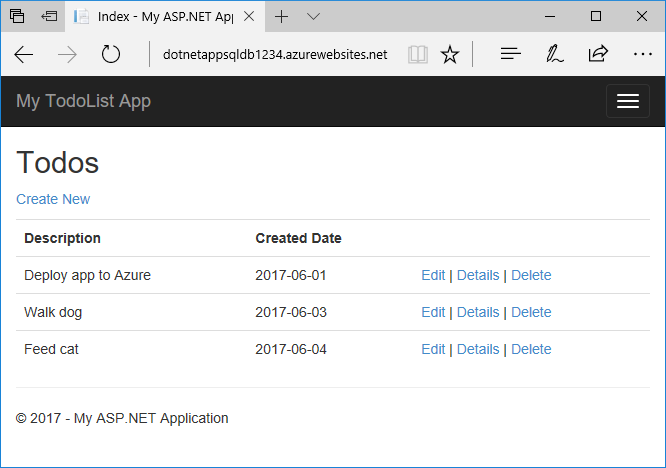Expand the tab previews chevron
The image size is (666, 468).
pyautogui.click(x=313, y=16)
